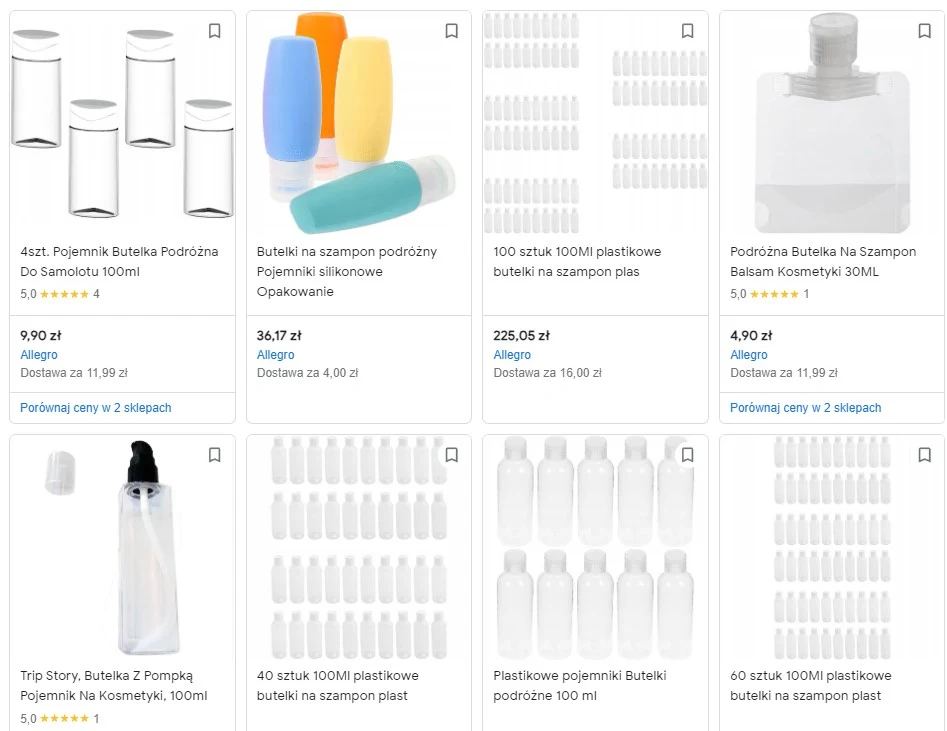The width and height of the screenshot is (947, 731).
Task: Open the Trip Story pump bottle image
Action: pyautogui.click(x=122, y=550)
